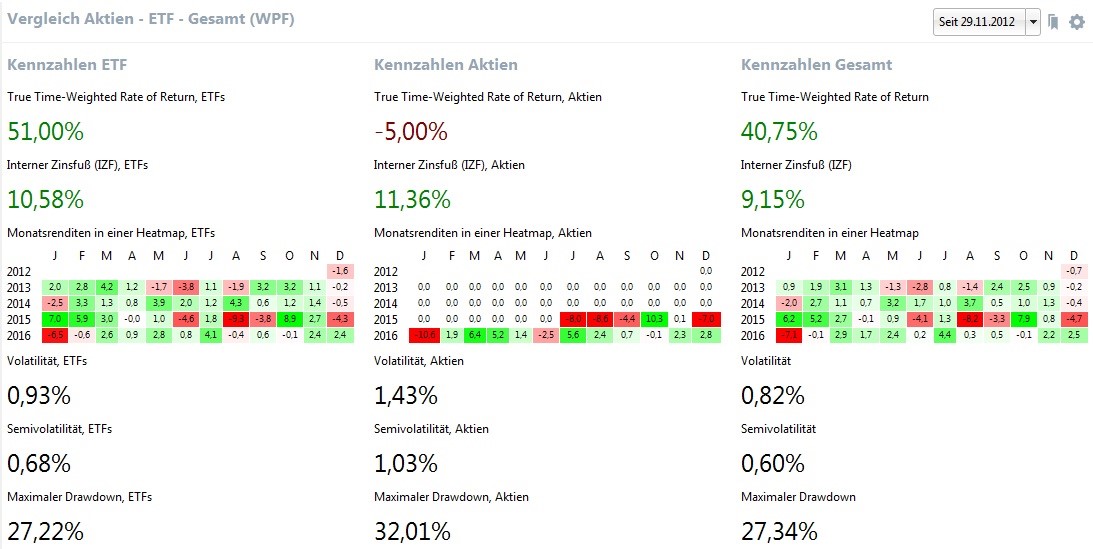Select the 0,68% ETF semivolatility value
This screenshot has height=549, width=1093.
(39, 463)
